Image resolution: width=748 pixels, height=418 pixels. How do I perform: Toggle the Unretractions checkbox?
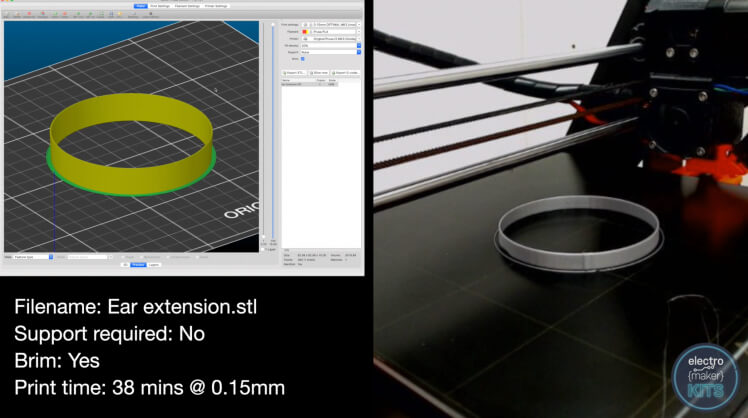[168, 257]
